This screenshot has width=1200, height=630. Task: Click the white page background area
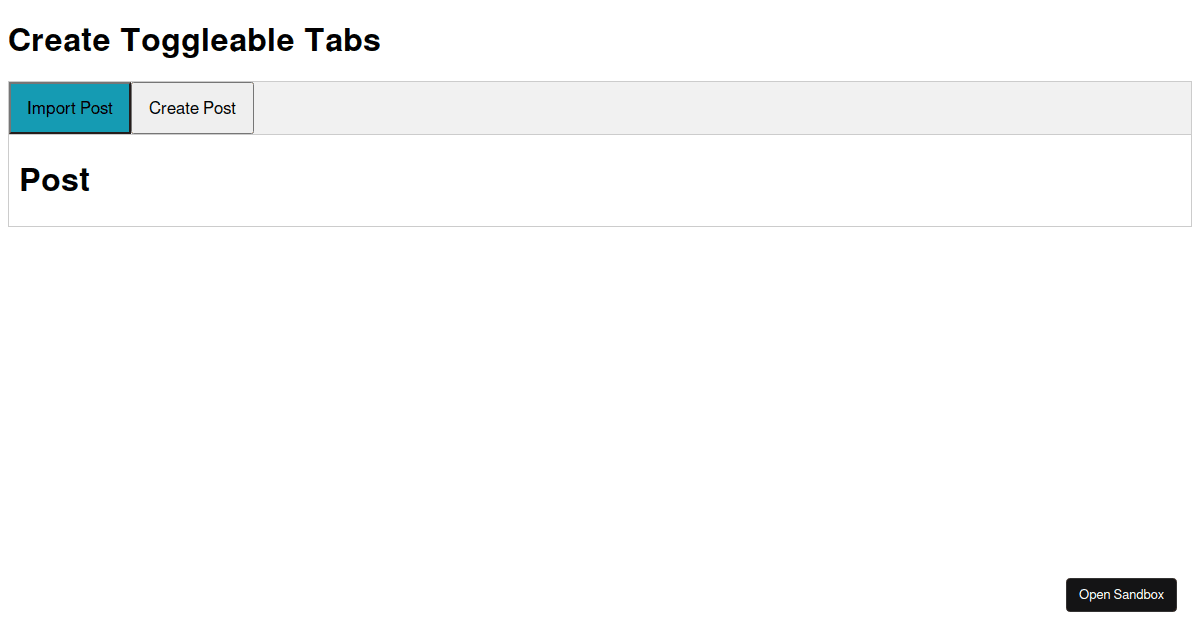tap(600, 400)
